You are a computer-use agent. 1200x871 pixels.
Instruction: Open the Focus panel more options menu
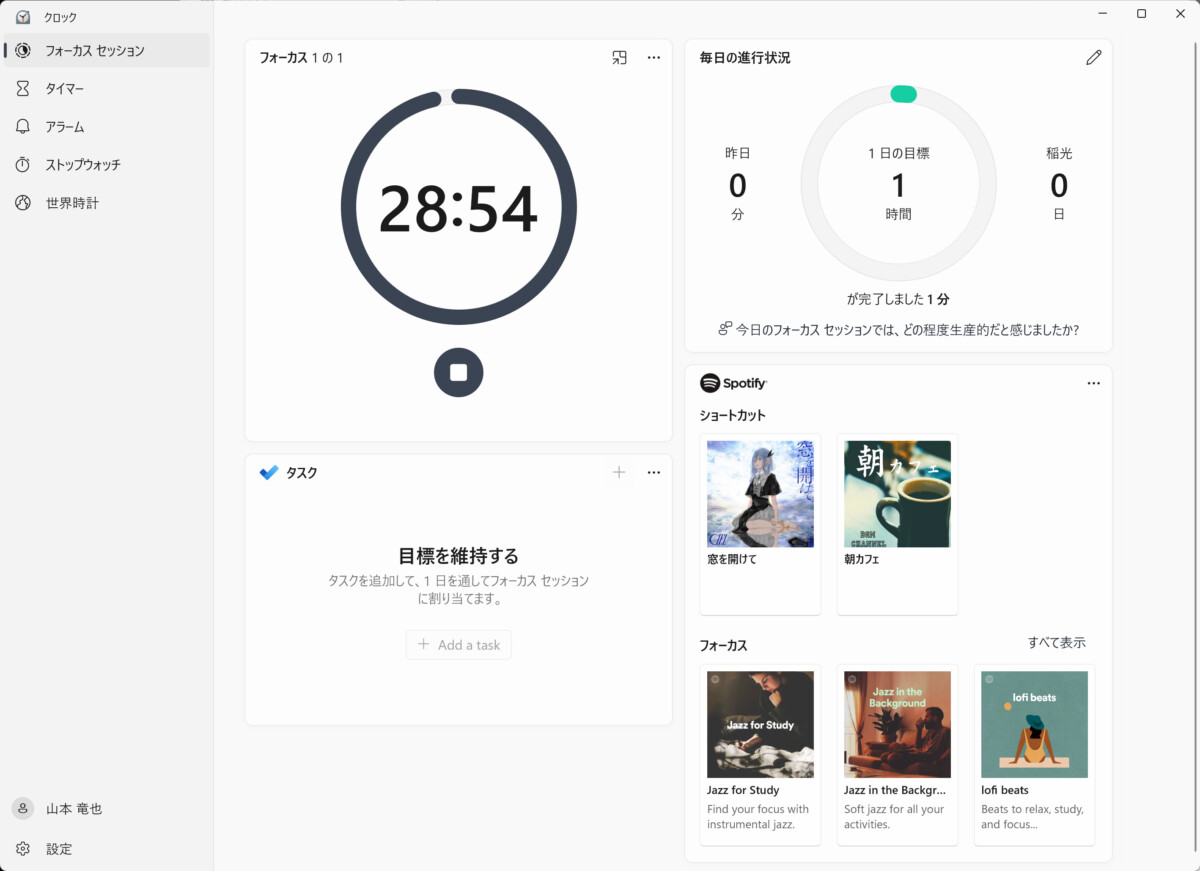pyautogui.click(x=654, y=58)
